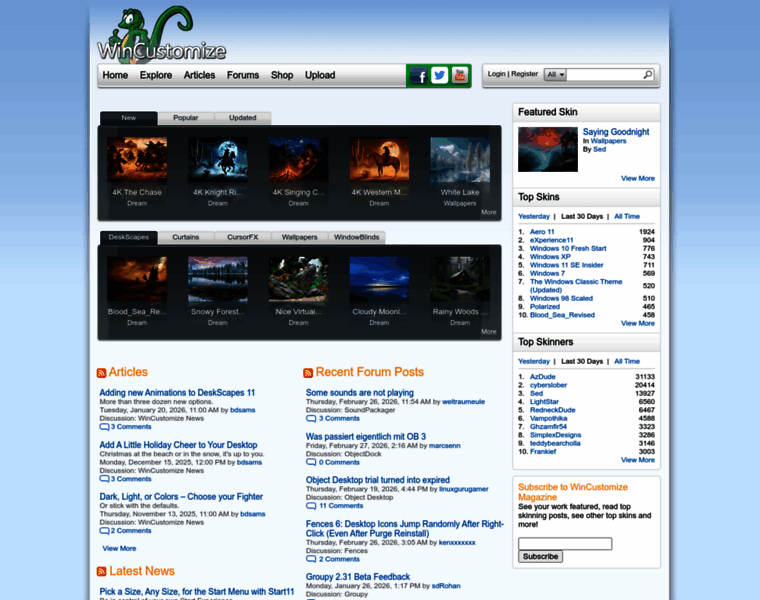Screen dimensions: 760x600
Task: Open Windows 10 Fresh Start link
Action: [x=568, y=248]
